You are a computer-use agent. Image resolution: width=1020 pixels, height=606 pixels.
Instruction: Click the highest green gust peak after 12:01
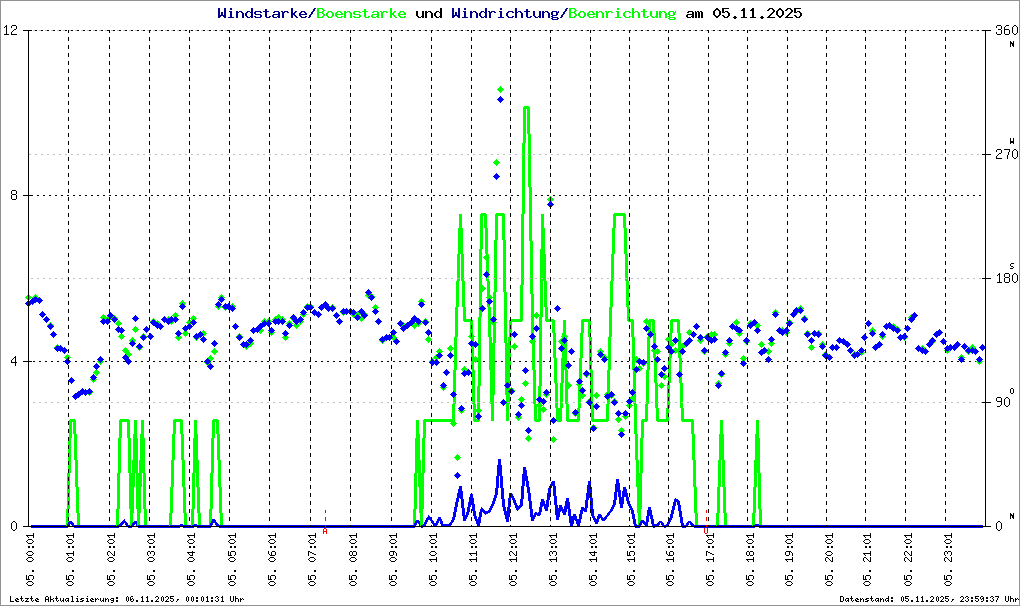(x=526, y=108)
